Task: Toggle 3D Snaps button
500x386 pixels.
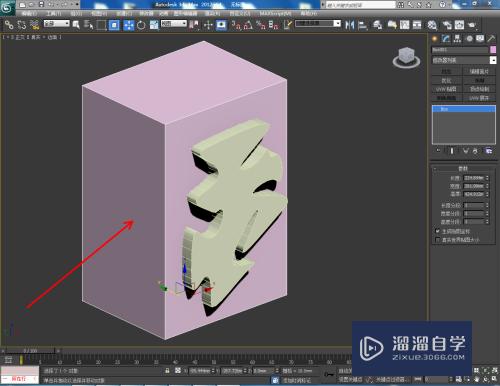Action: pos(236,25)
